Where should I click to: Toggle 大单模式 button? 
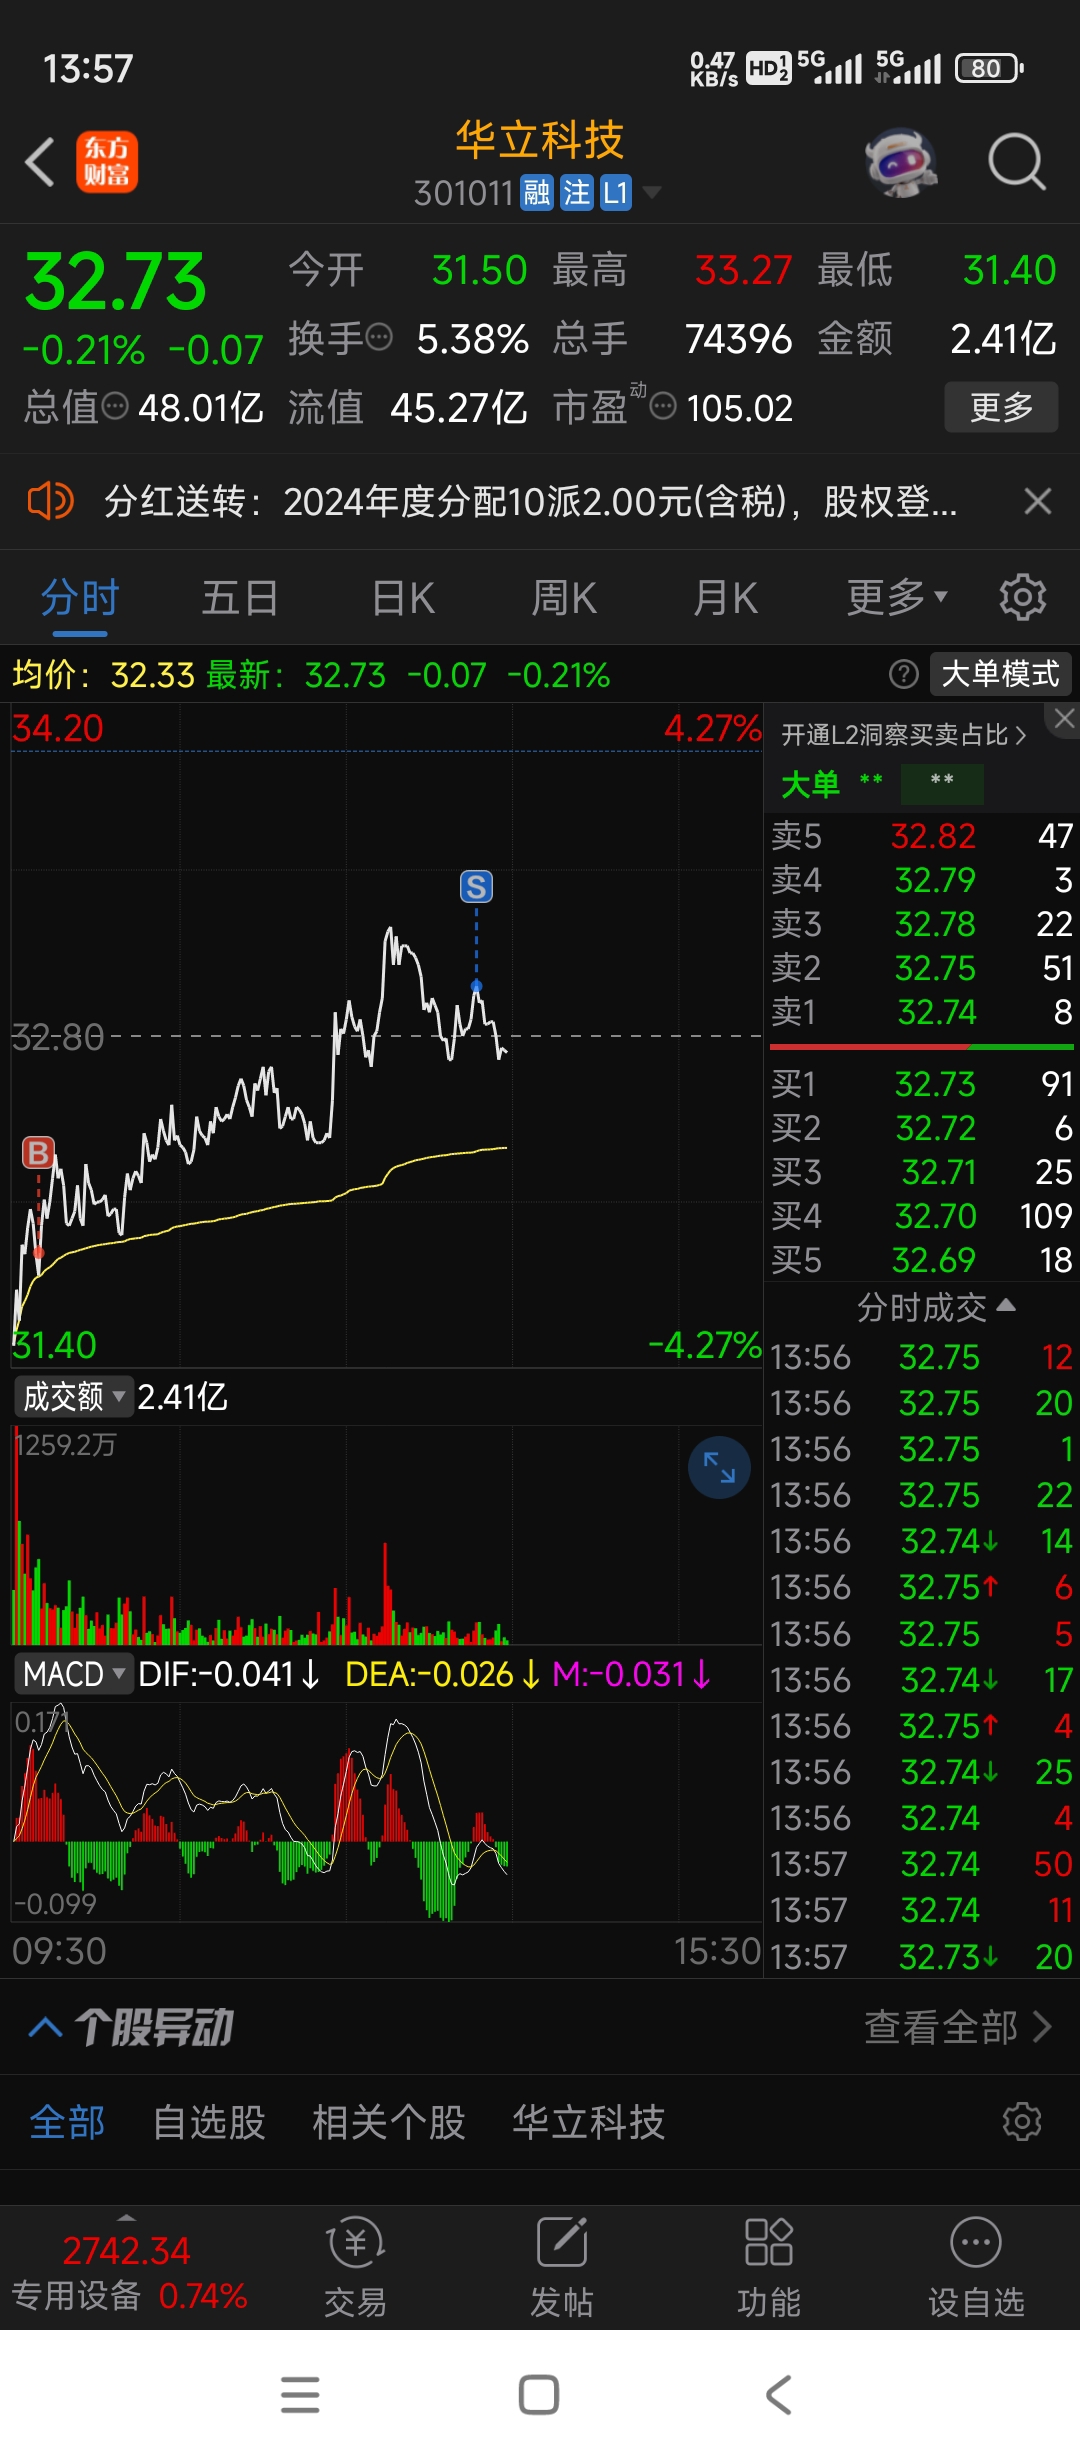1001,674
